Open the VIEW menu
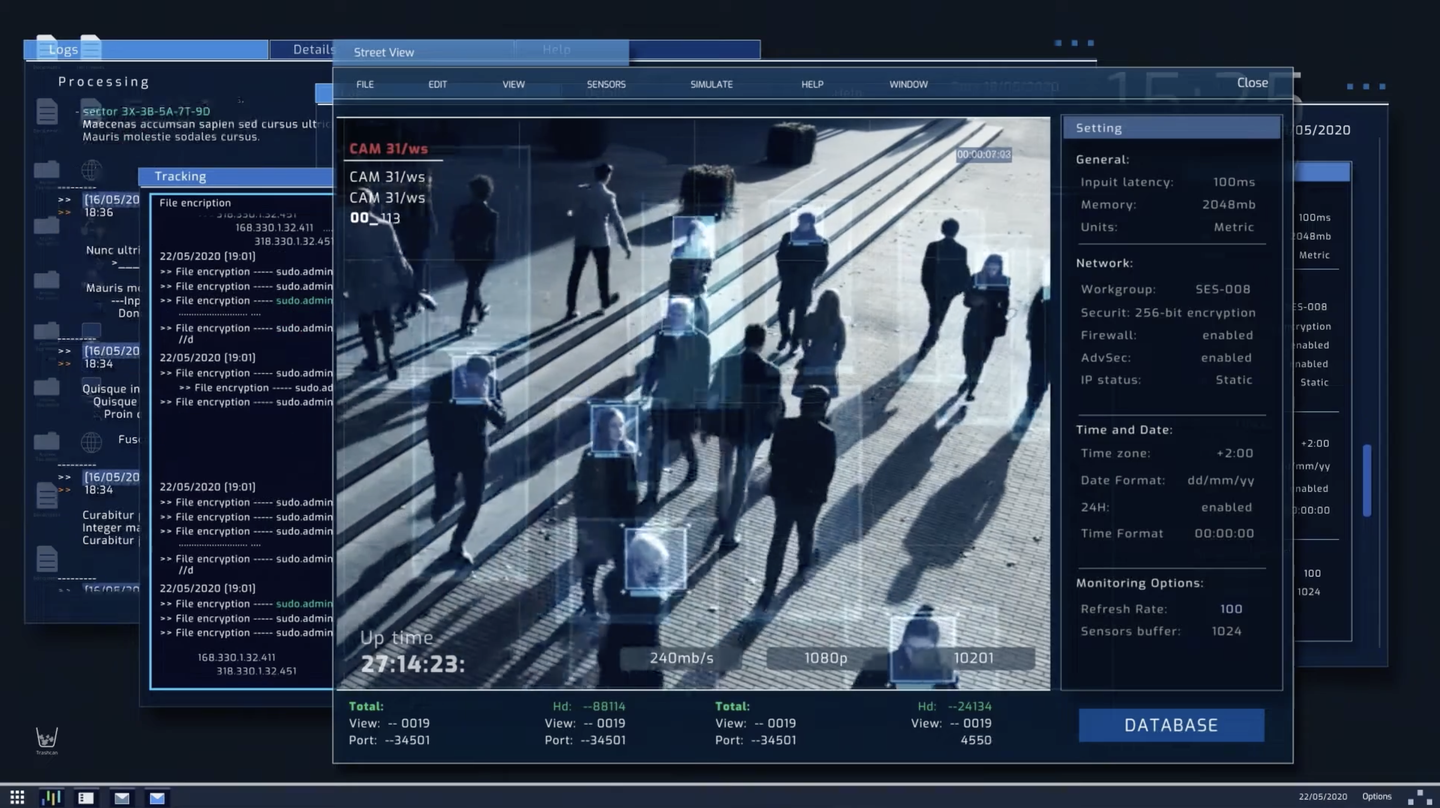The width and height of the screenshot is (1440, 808). 514,84
